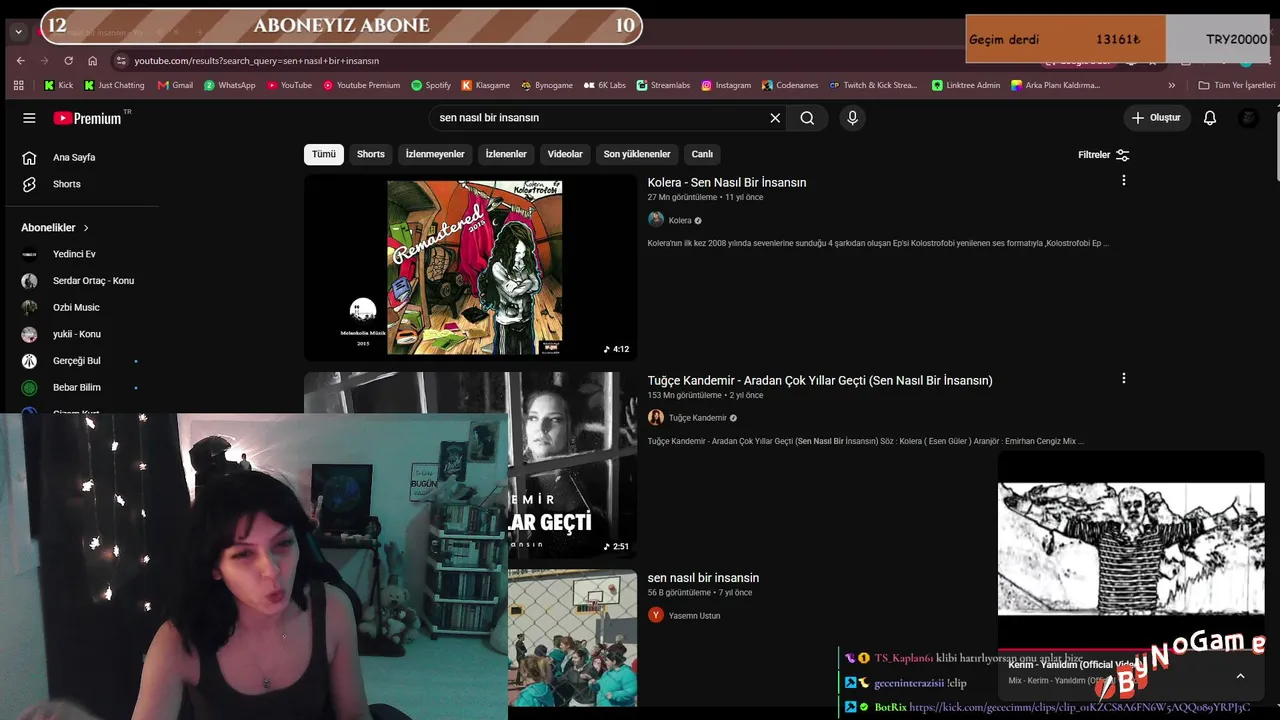Visit the Yasemn Ustun channel

(x=695, y=616)
